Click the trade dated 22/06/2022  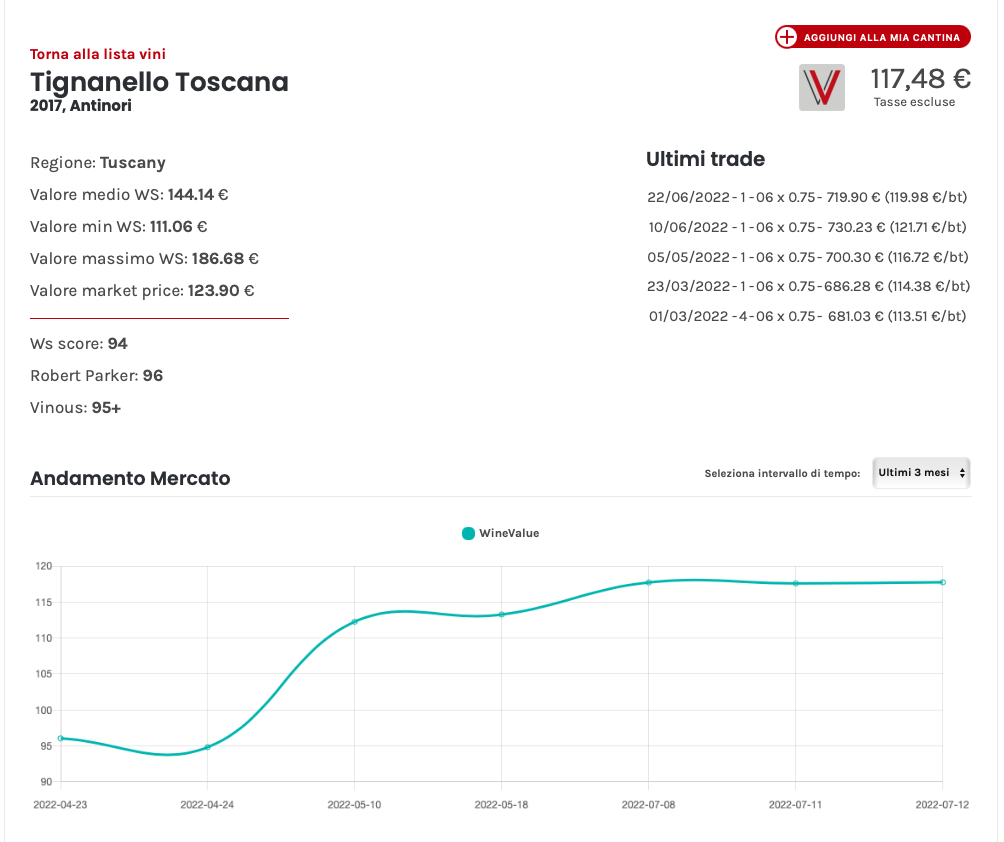[807, 197]
